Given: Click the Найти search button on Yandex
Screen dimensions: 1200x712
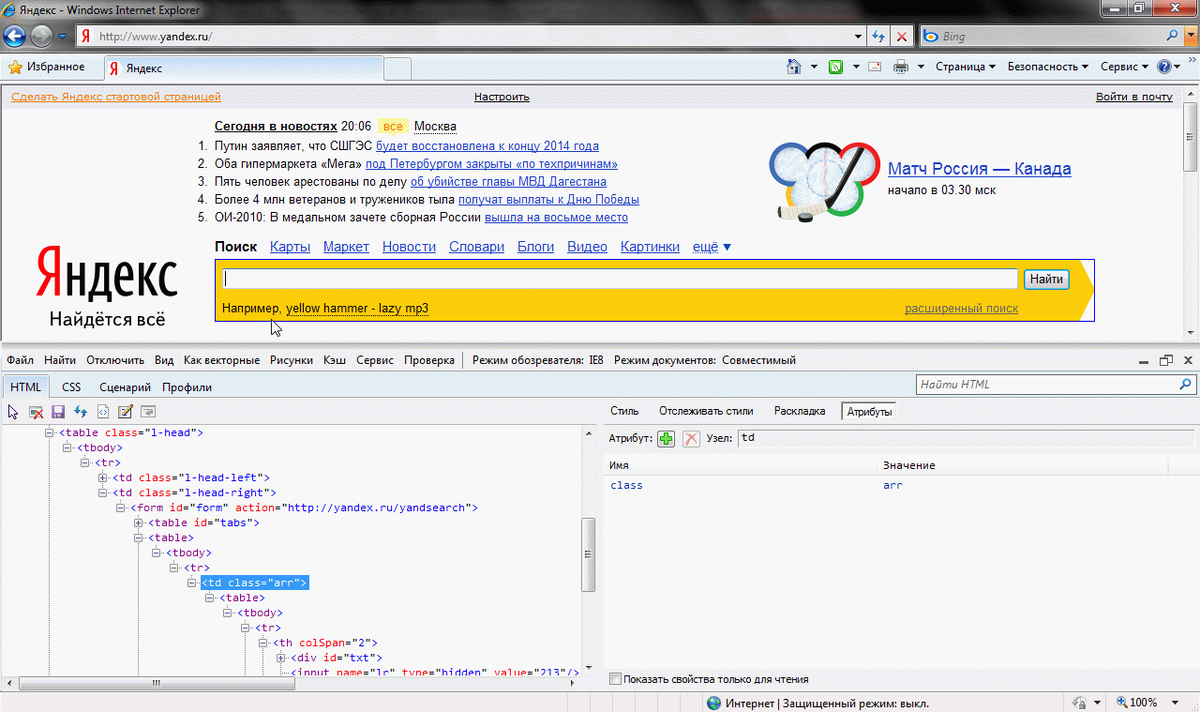Looking at the screenshot, I should (x=1046, y=279).
